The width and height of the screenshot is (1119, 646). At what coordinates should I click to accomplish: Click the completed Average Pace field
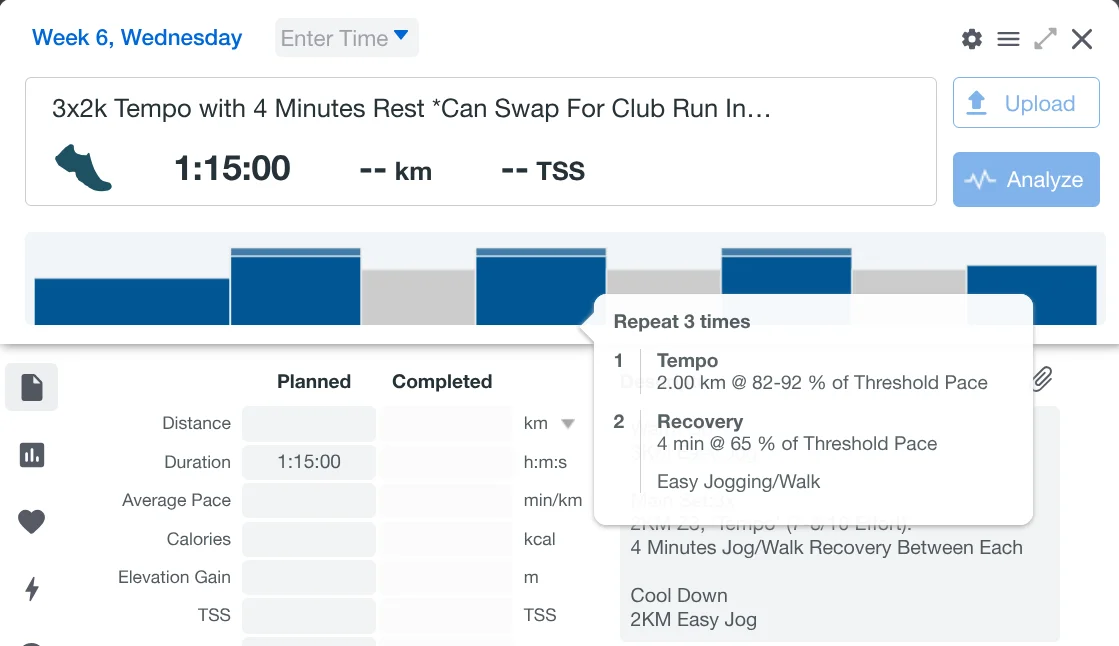[x=447, y=500]
